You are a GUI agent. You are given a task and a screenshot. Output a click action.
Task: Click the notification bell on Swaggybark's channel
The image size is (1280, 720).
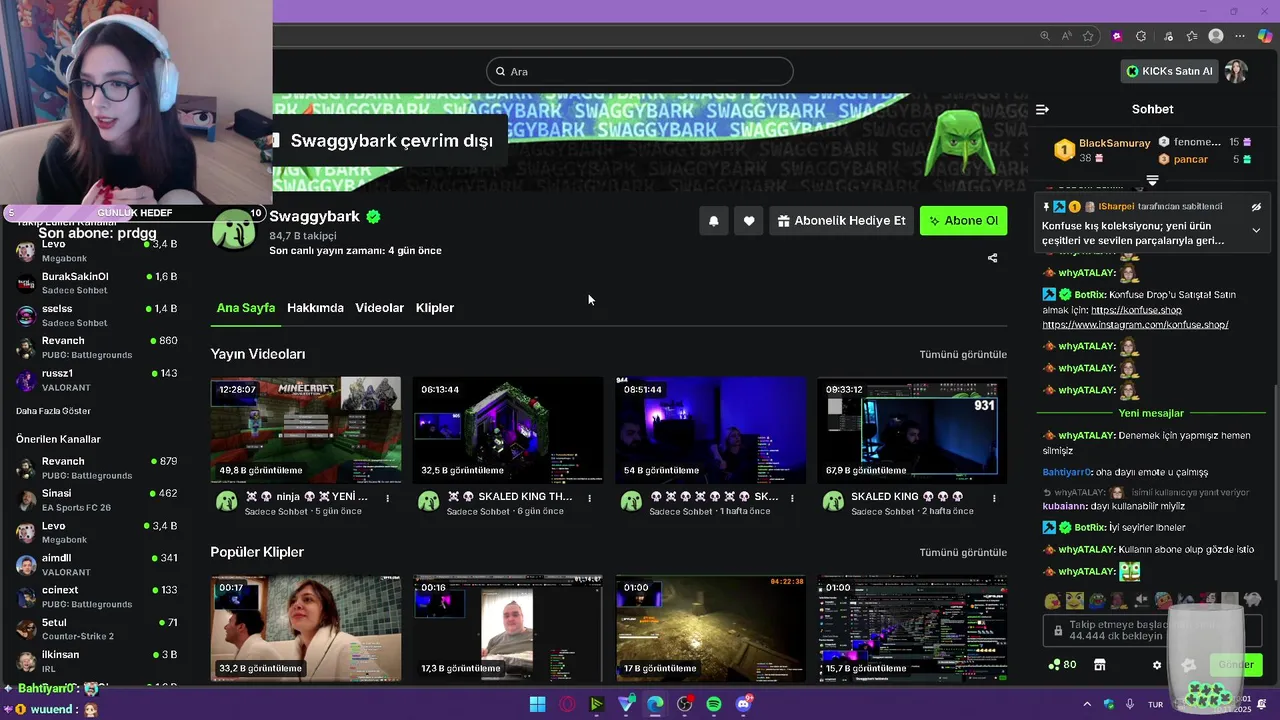point(714,221)
